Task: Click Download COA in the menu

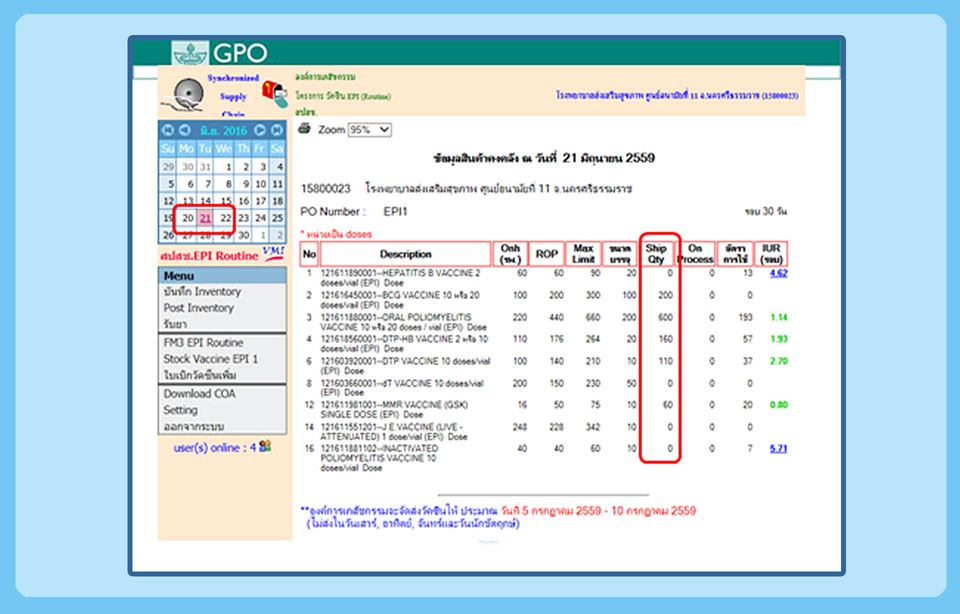Action: point(200,393)
